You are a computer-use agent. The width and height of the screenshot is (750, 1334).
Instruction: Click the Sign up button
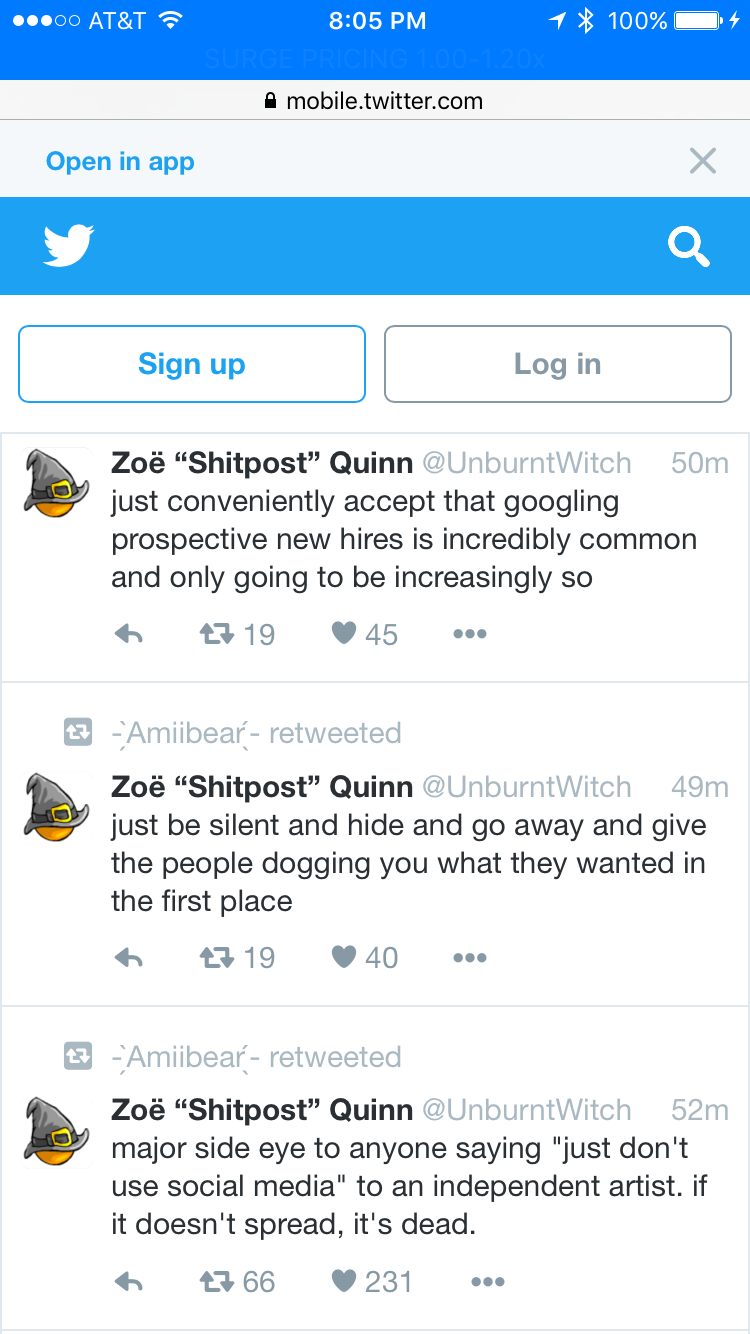(x=192, y=364)
